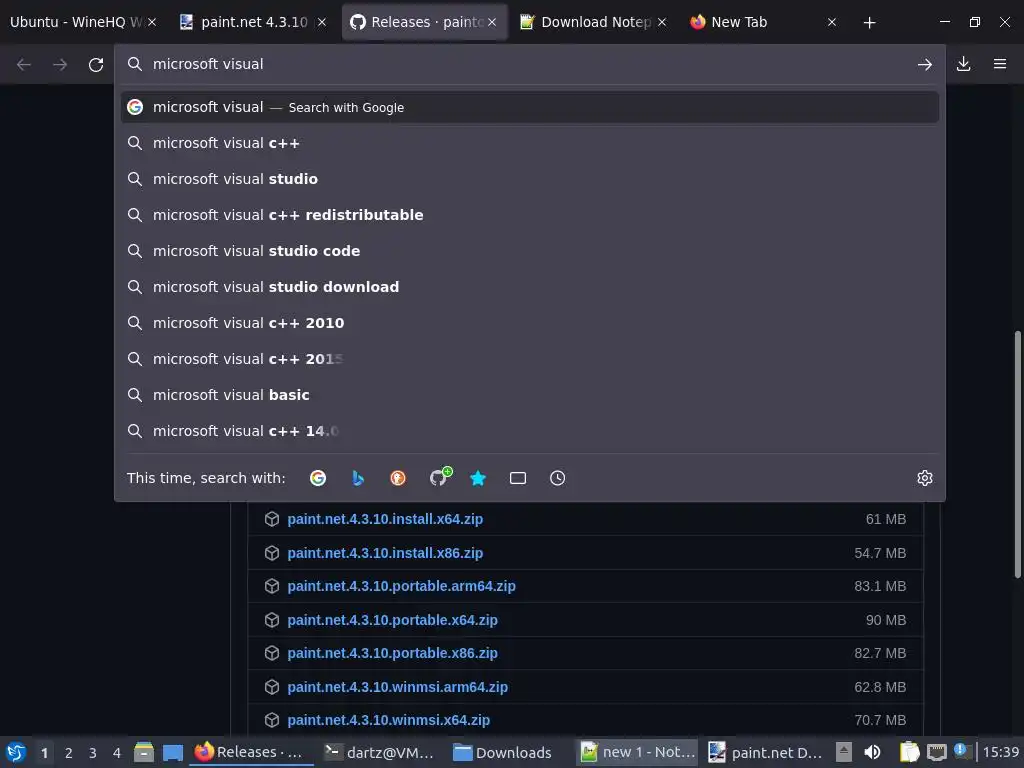Download paint.net.4.3.10.portable.arm64.zip

[x=401, y=586]
